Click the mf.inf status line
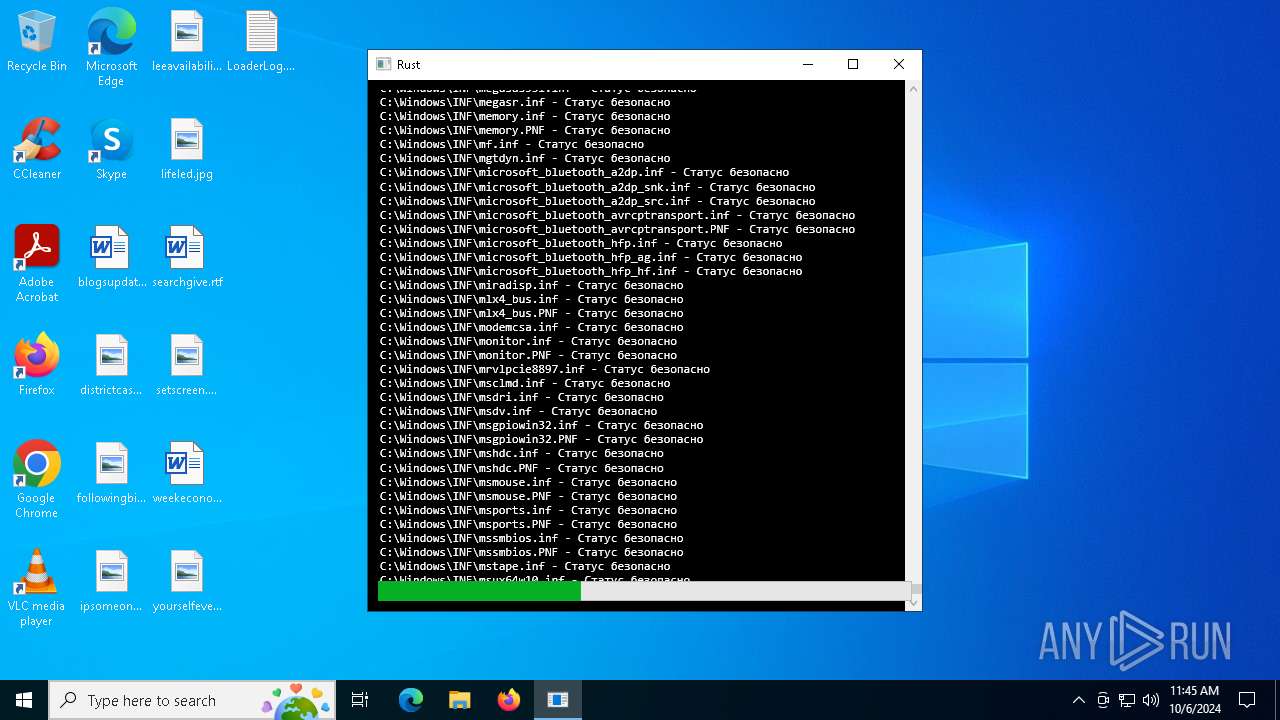Viewport: 1280px width, 720px height. pyautogui.click(x=512, y=144)
